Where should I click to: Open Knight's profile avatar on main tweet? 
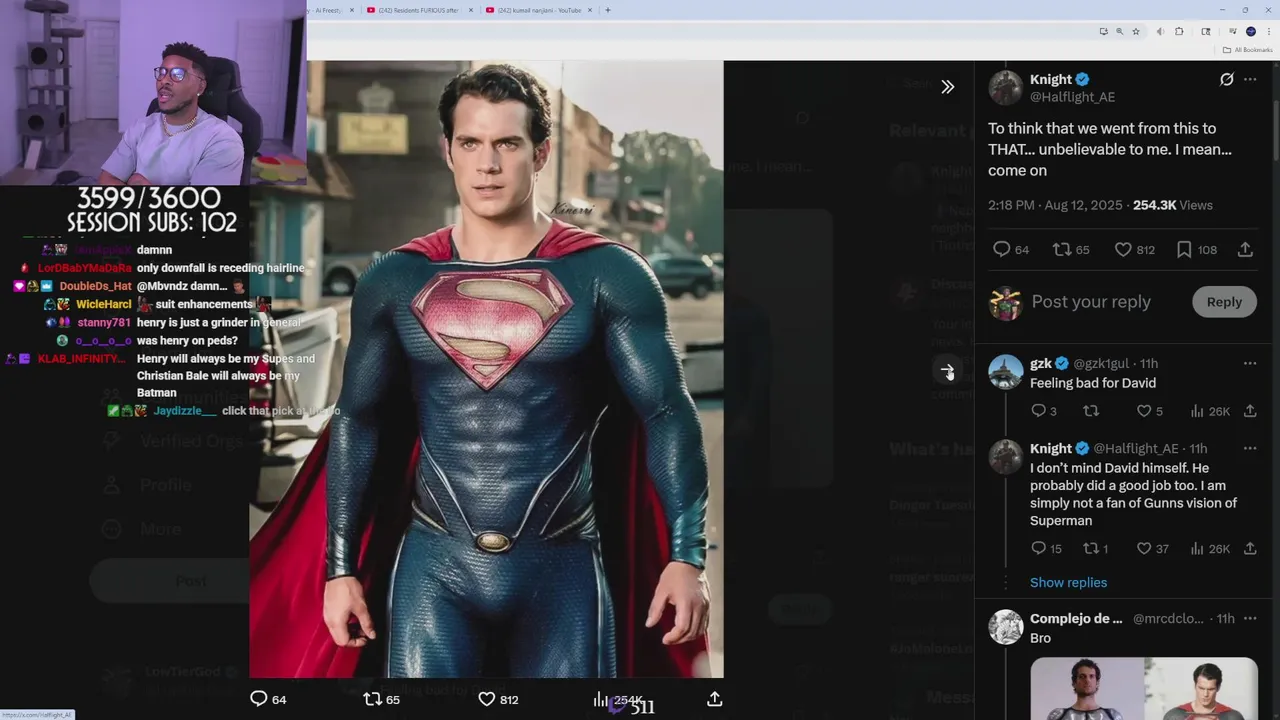pos(1005,88)
